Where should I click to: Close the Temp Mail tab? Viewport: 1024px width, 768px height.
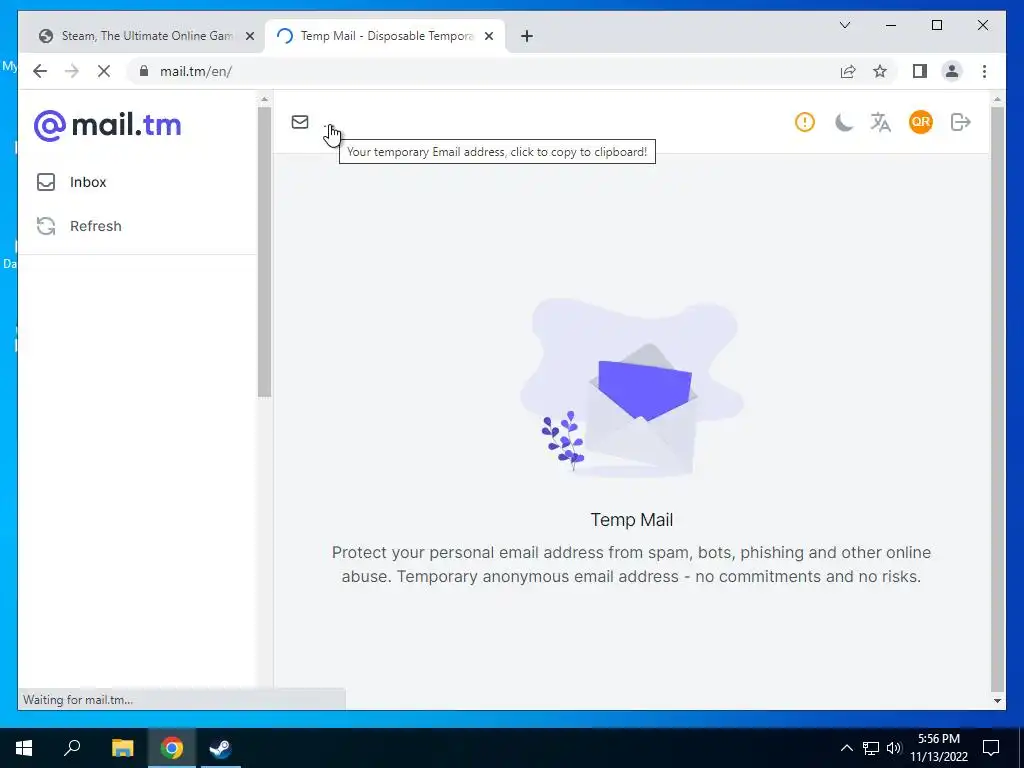(x=488, y=36)
